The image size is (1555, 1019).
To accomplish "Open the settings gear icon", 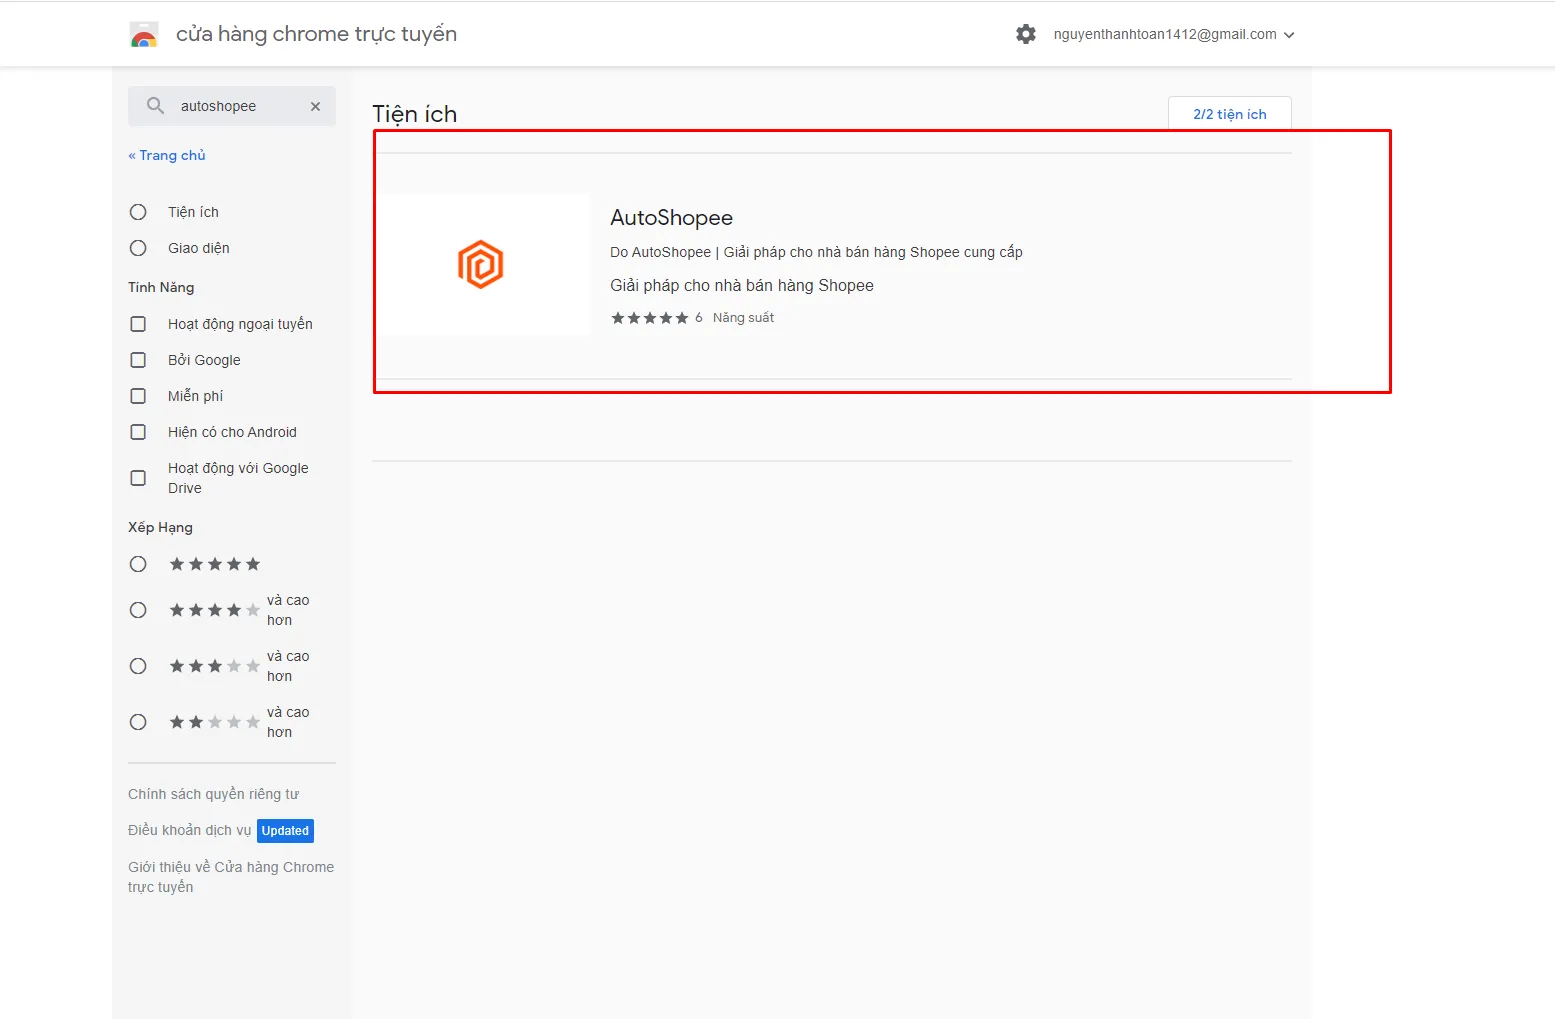I will [x=1026, y=34].
